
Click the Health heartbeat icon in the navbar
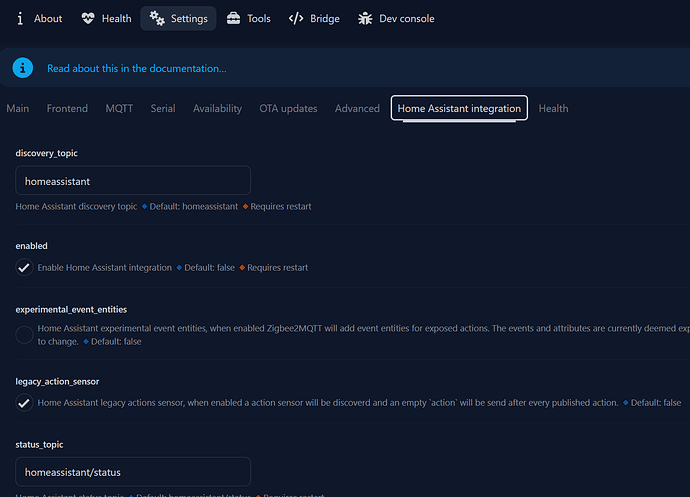coord(88,18)
